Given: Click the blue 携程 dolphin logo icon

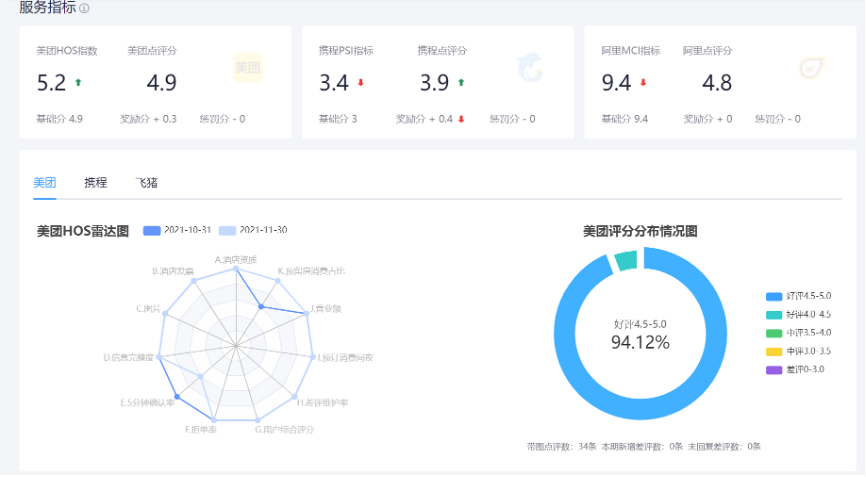Looking at the screenshot, I should (x=529, y=68).
